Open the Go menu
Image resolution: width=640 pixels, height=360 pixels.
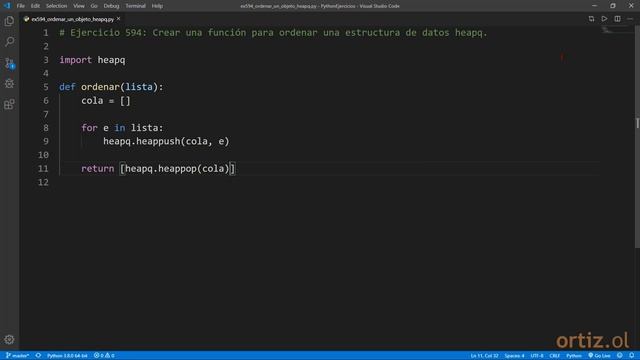tap(94, 6)
